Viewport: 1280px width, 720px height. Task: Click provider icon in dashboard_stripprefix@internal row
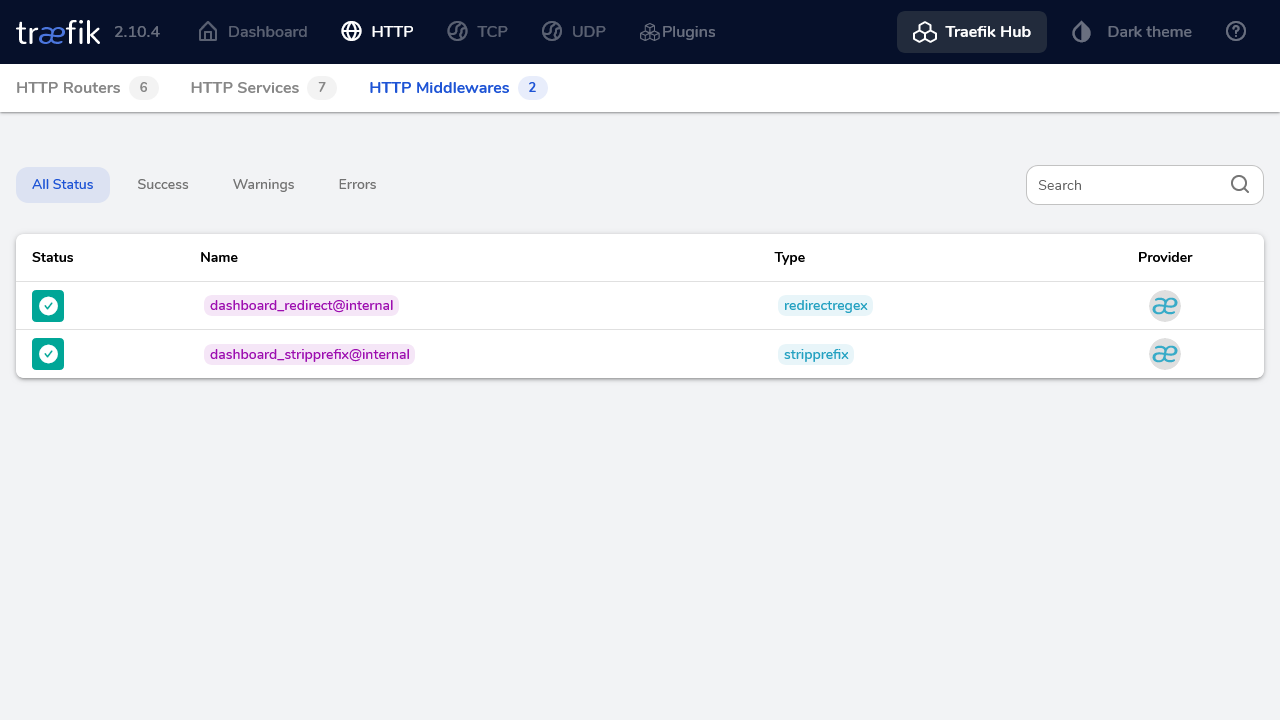(1165, 354)
